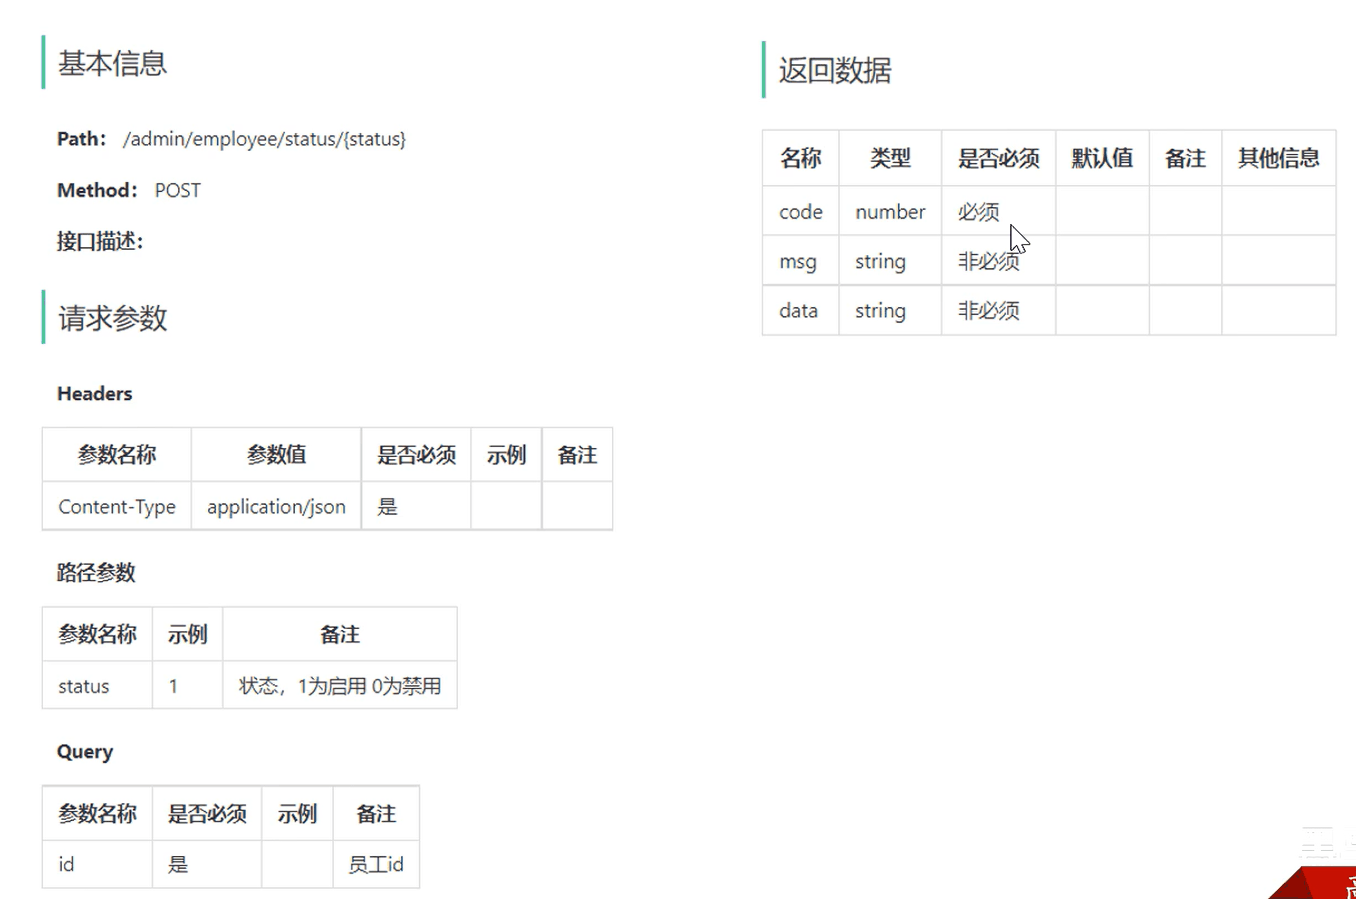Click 备注 header in path parameters table
1356x899 pixels.
tap(340, 634)
